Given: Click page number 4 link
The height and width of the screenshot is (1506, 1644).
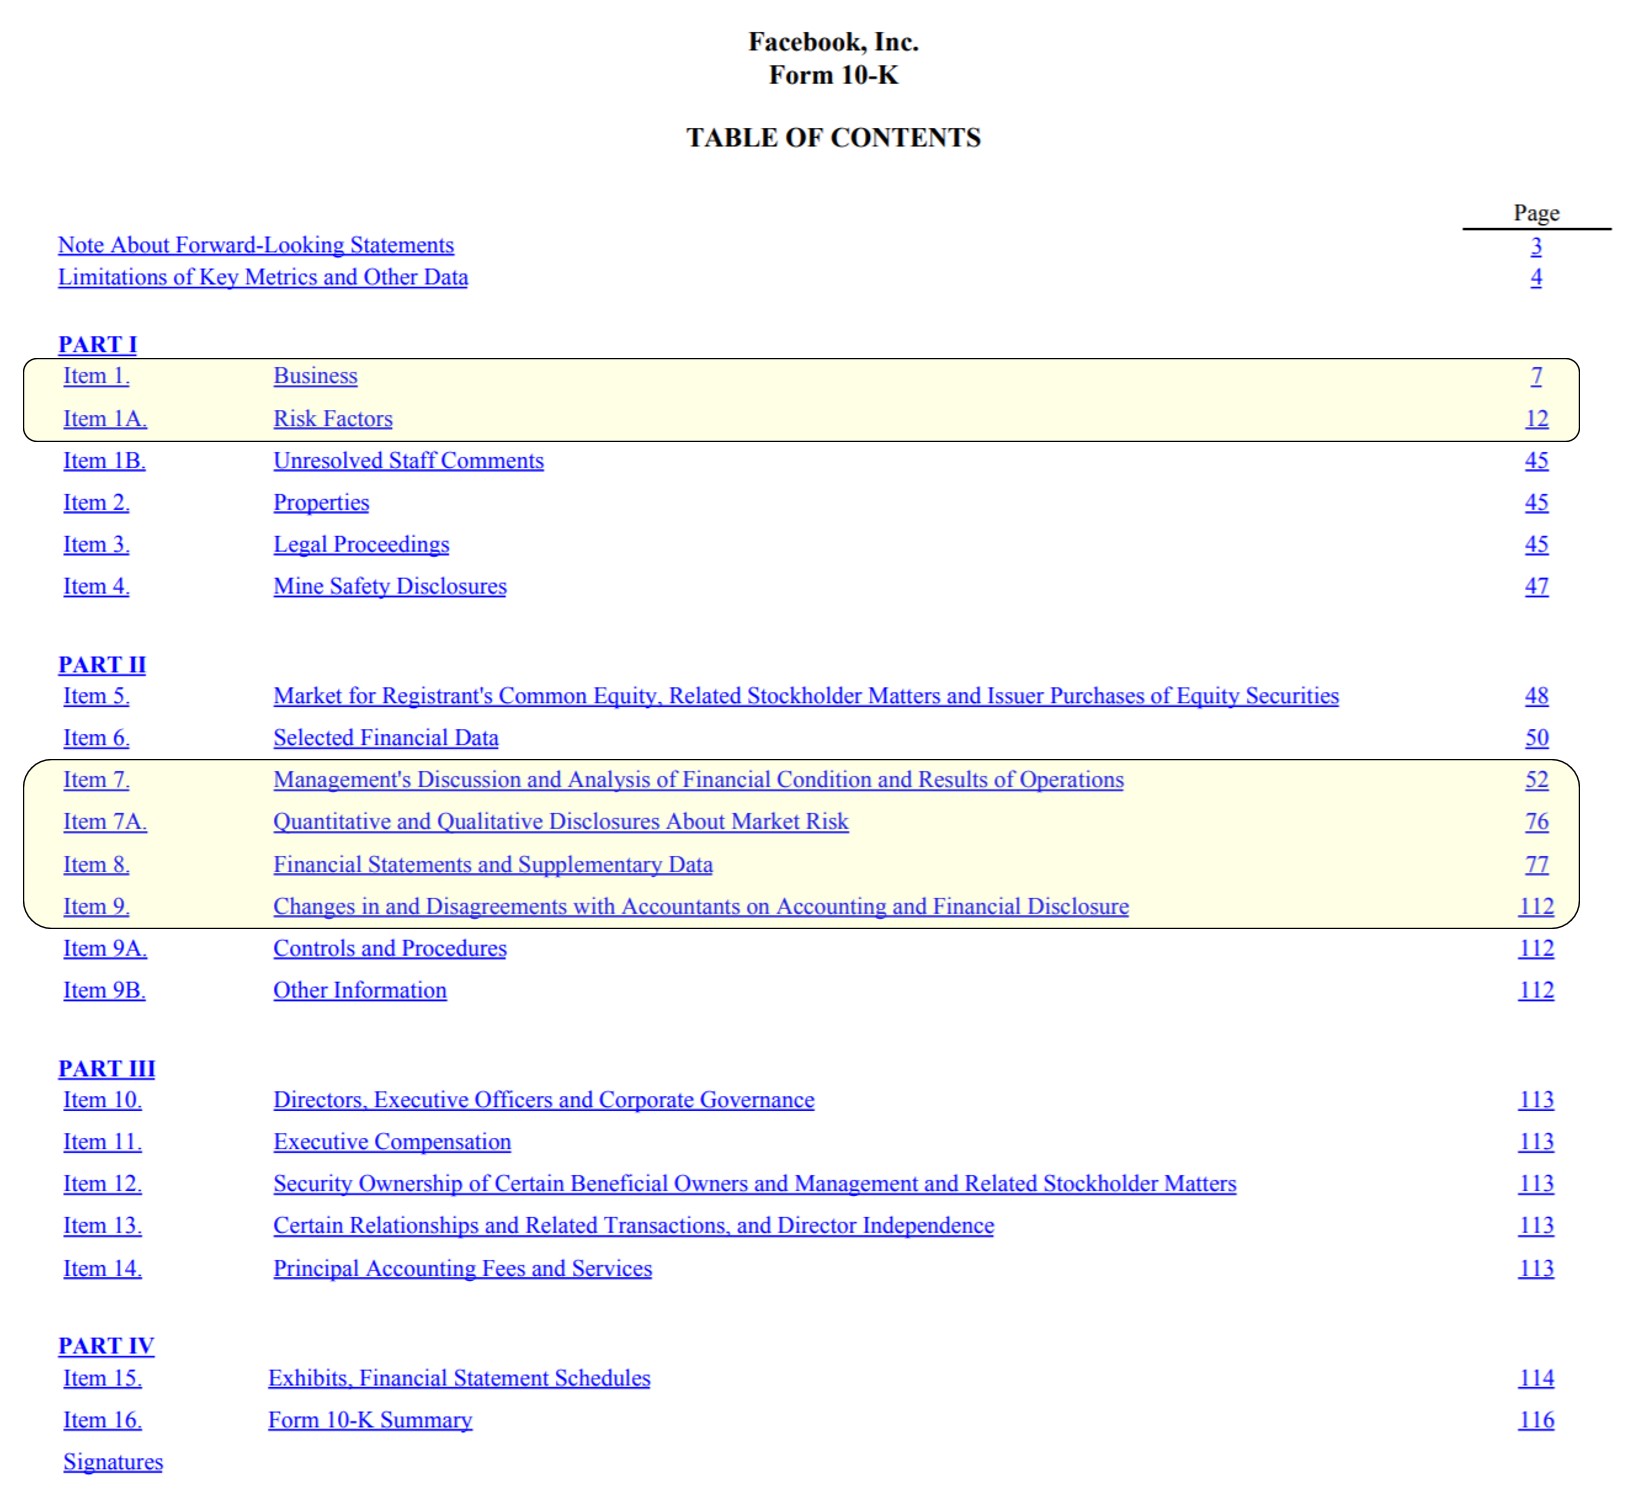Looking at the screenshot, I should tap(1536, 277).
